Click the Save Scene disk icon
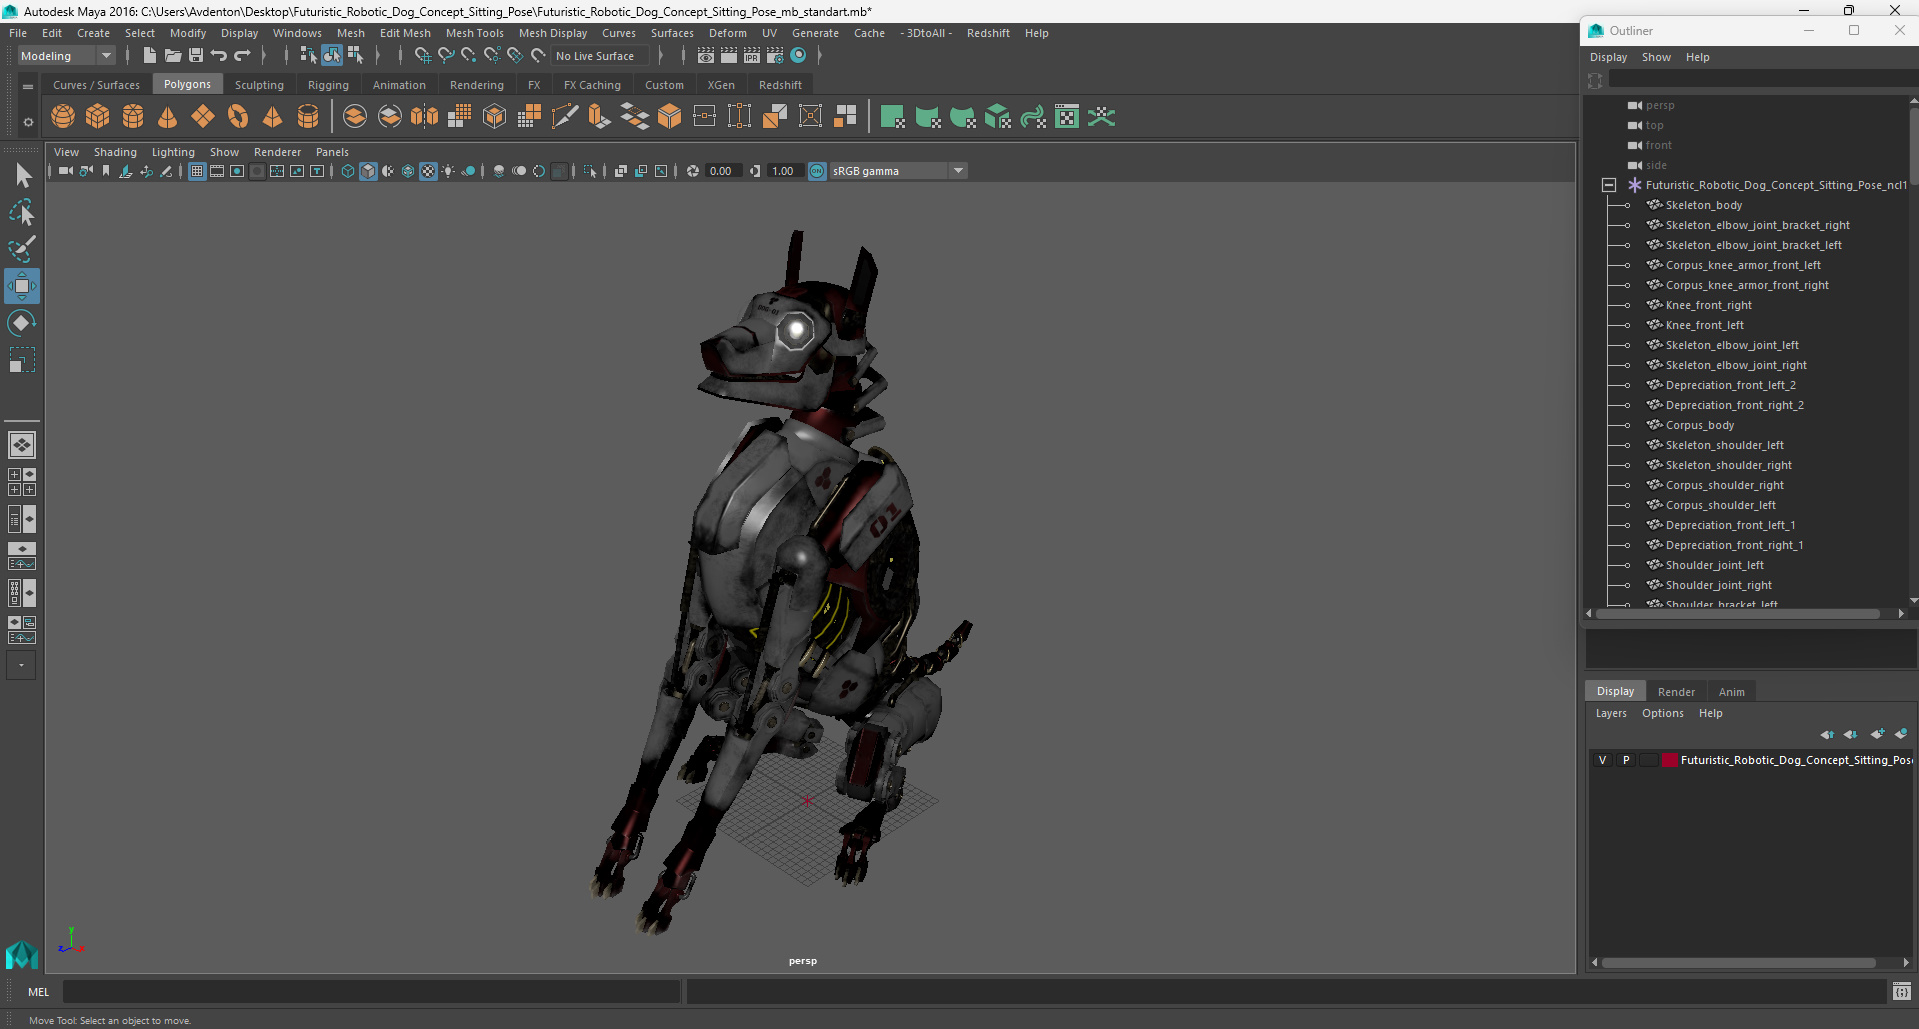Image resolution: width=1919 pixels, height=1029 pixels. 196,56
